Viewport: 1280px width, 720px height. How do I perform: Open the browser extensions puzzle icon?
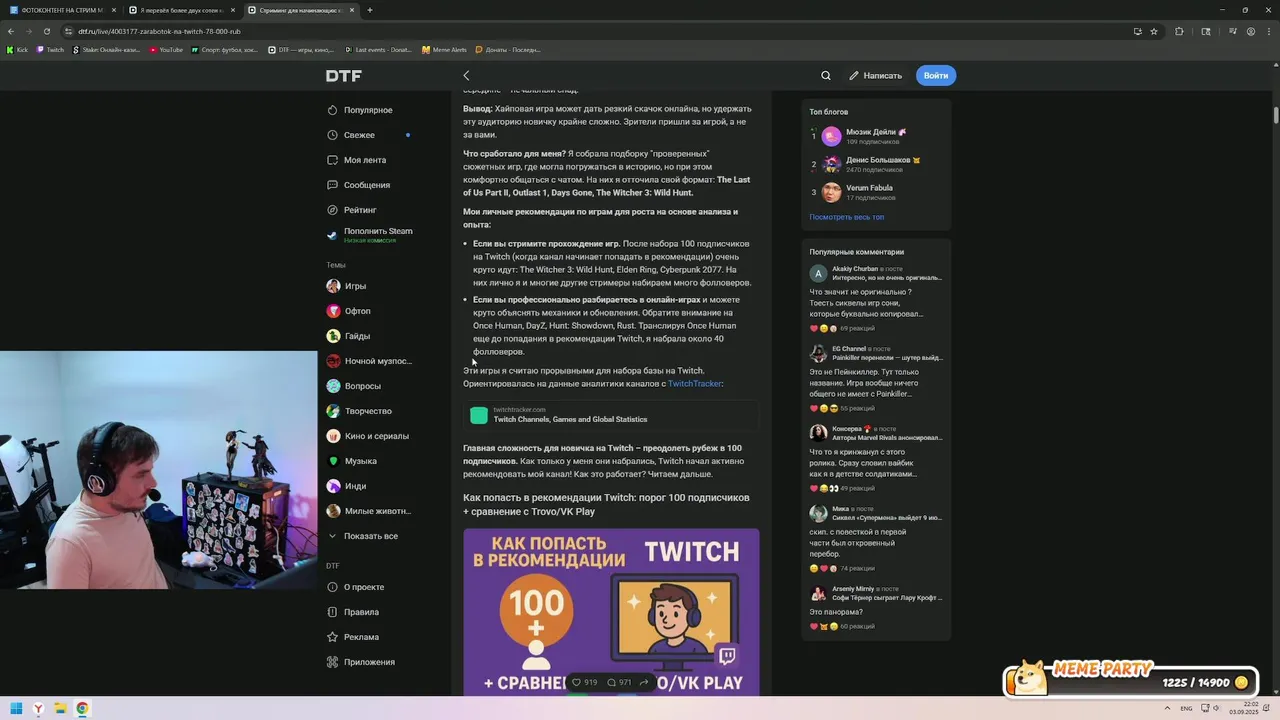click(x=1179, y=31)
